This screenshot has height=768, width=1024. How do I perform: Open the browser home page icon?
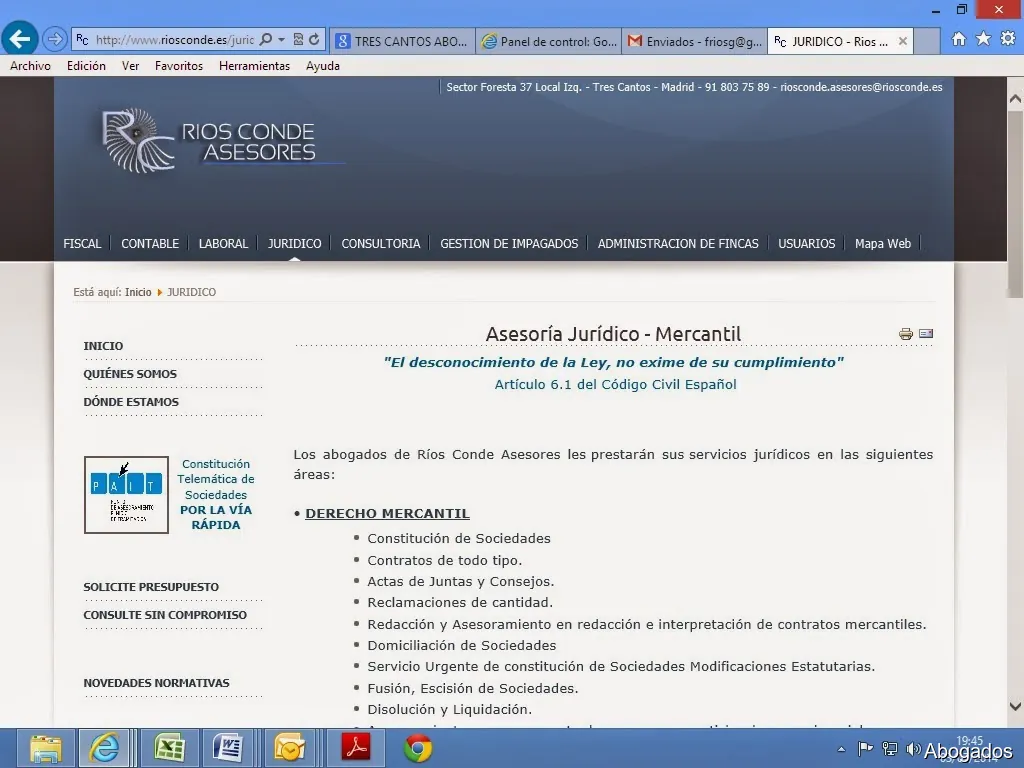959,39
